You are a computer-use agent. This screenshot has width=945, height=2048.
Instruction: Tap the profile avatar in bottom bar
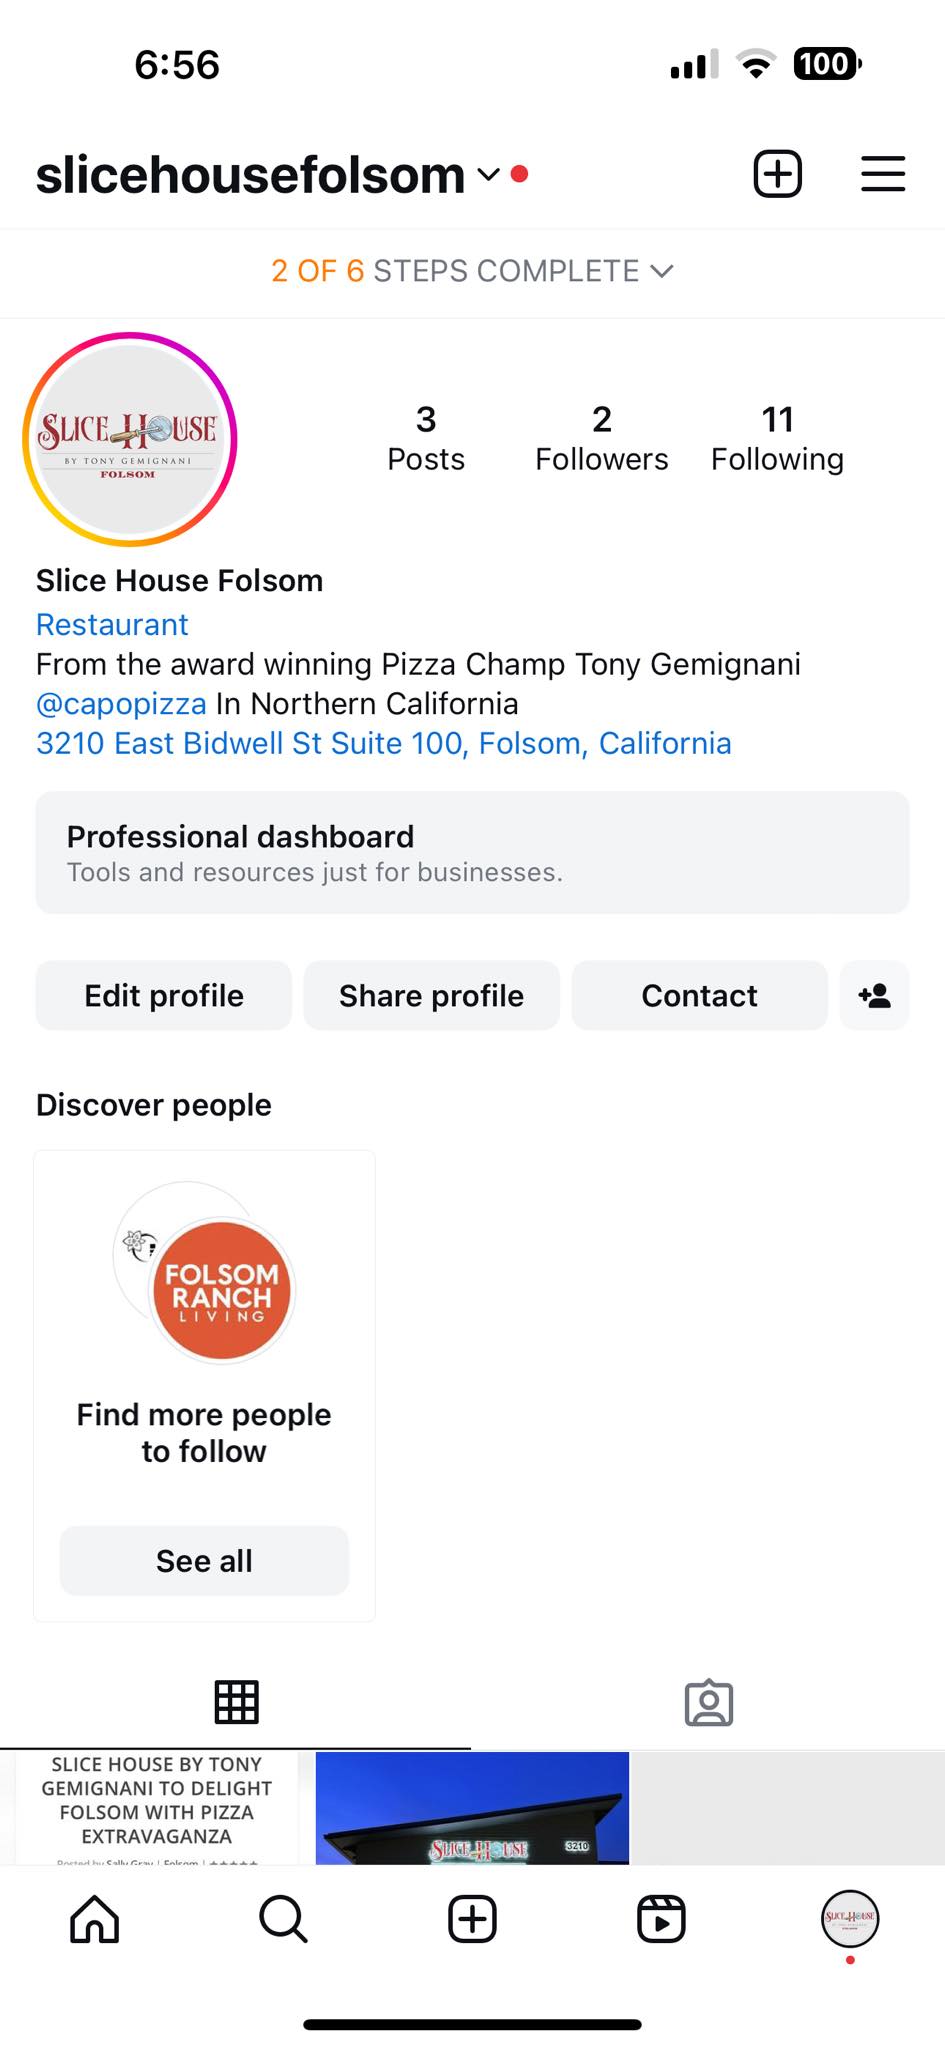coord(850,1919)
